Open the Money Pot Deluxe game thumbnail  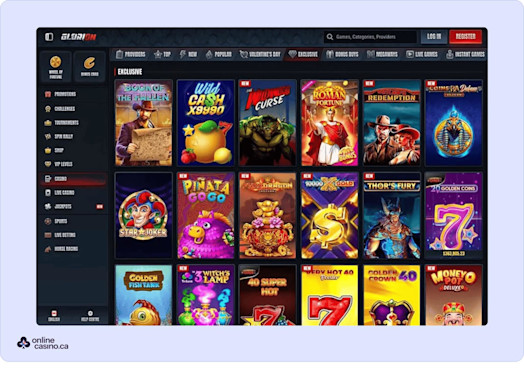click(453, 295)
